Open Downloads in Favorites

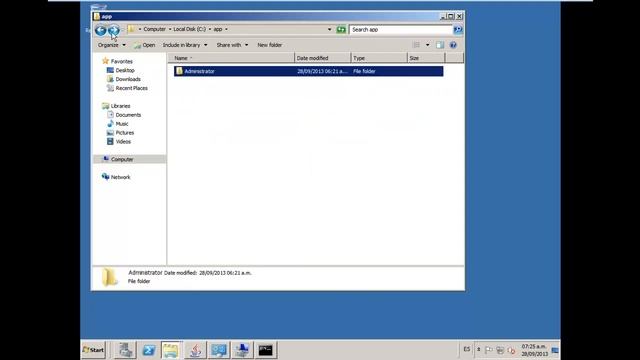[128, 79]
